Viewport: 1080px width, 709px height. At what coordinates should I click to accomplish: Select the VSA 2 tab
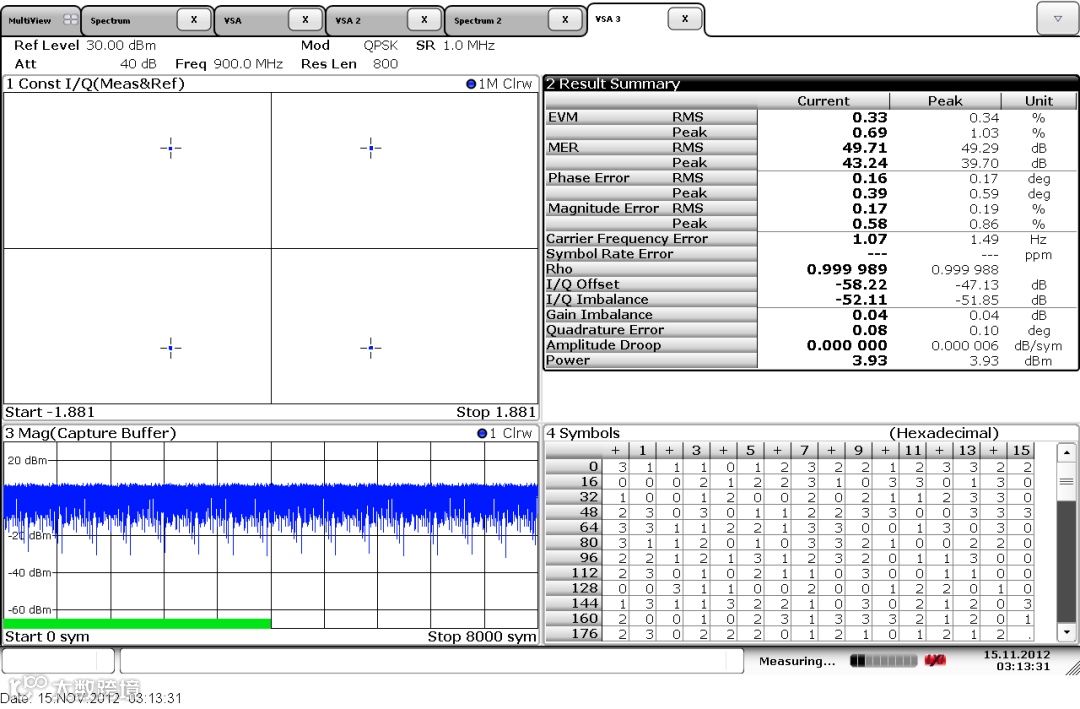(x=367, y=21)
